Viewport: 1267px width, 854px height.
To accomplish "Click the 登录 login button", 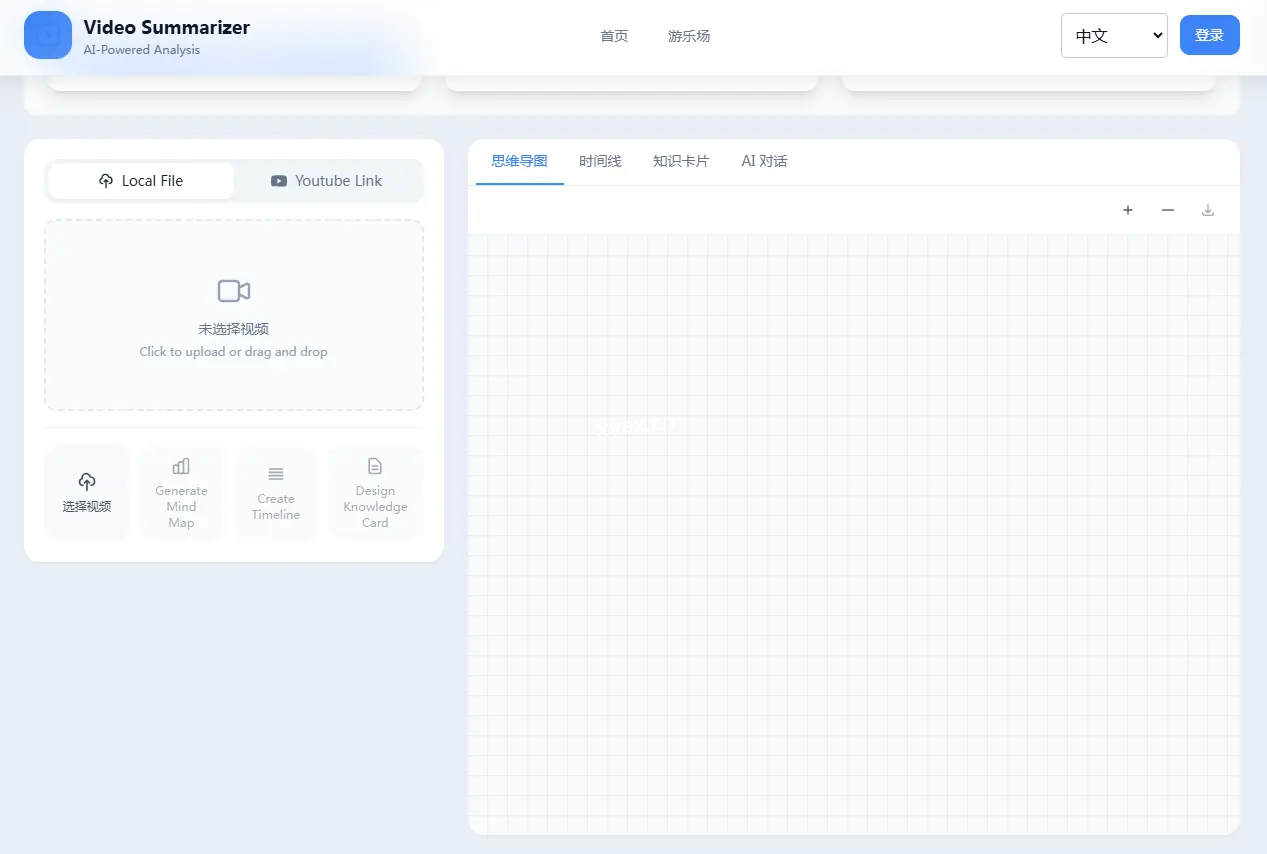I will [1209, 35].
